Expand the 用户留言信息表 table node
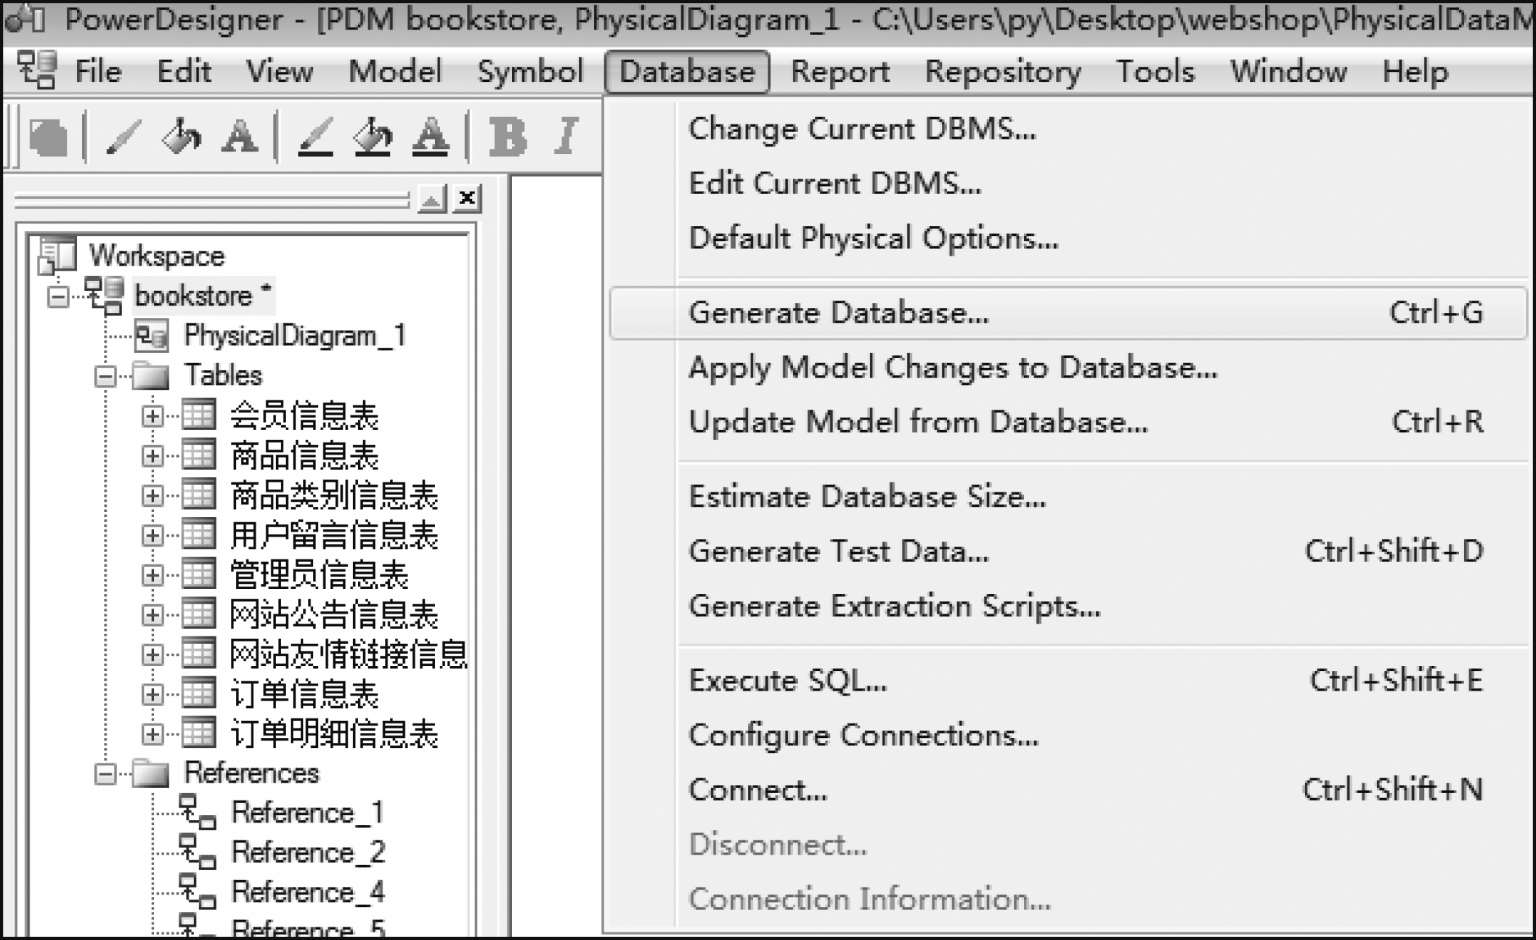The width and height of the screenshot is (1536, 940). tap(153, 536)
